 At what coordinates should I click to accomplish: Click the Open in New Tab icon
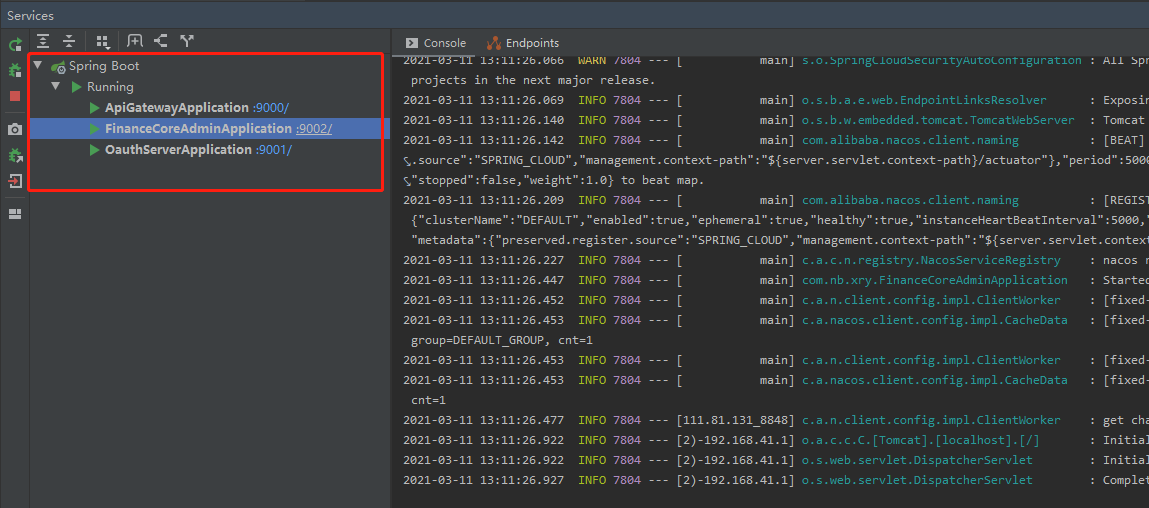point(160,41)
